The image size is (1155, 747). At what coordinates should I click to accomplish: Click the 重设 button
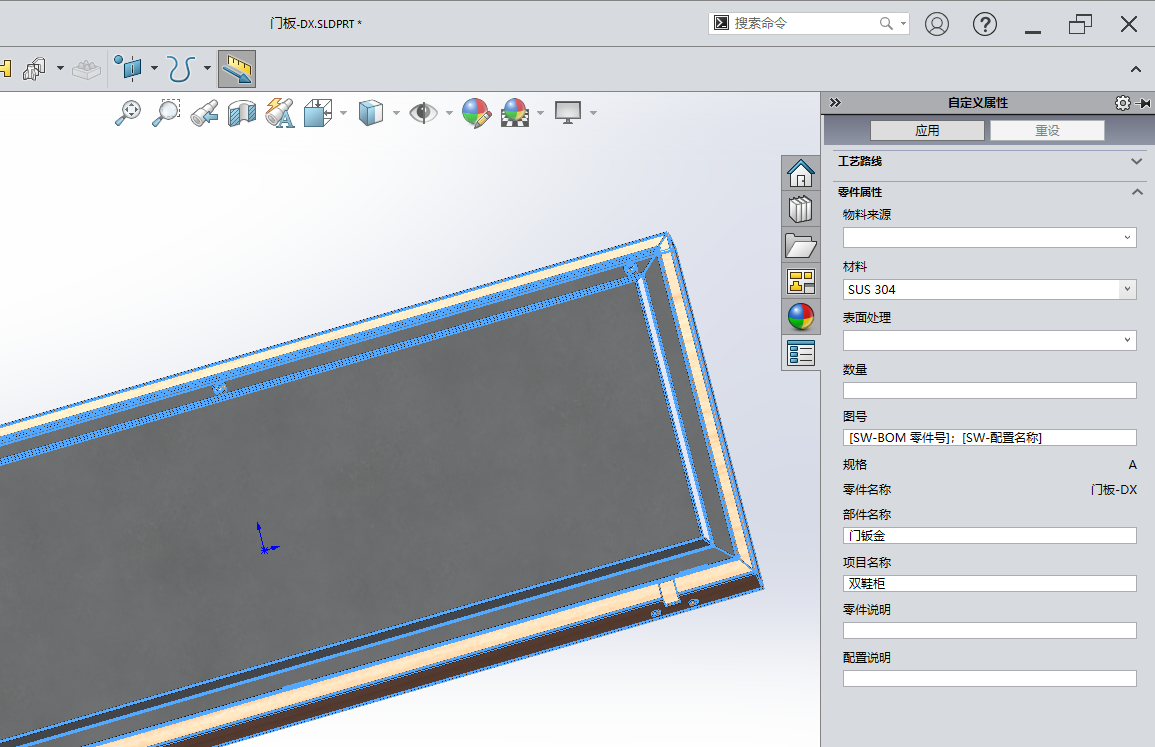[1047, 130]
